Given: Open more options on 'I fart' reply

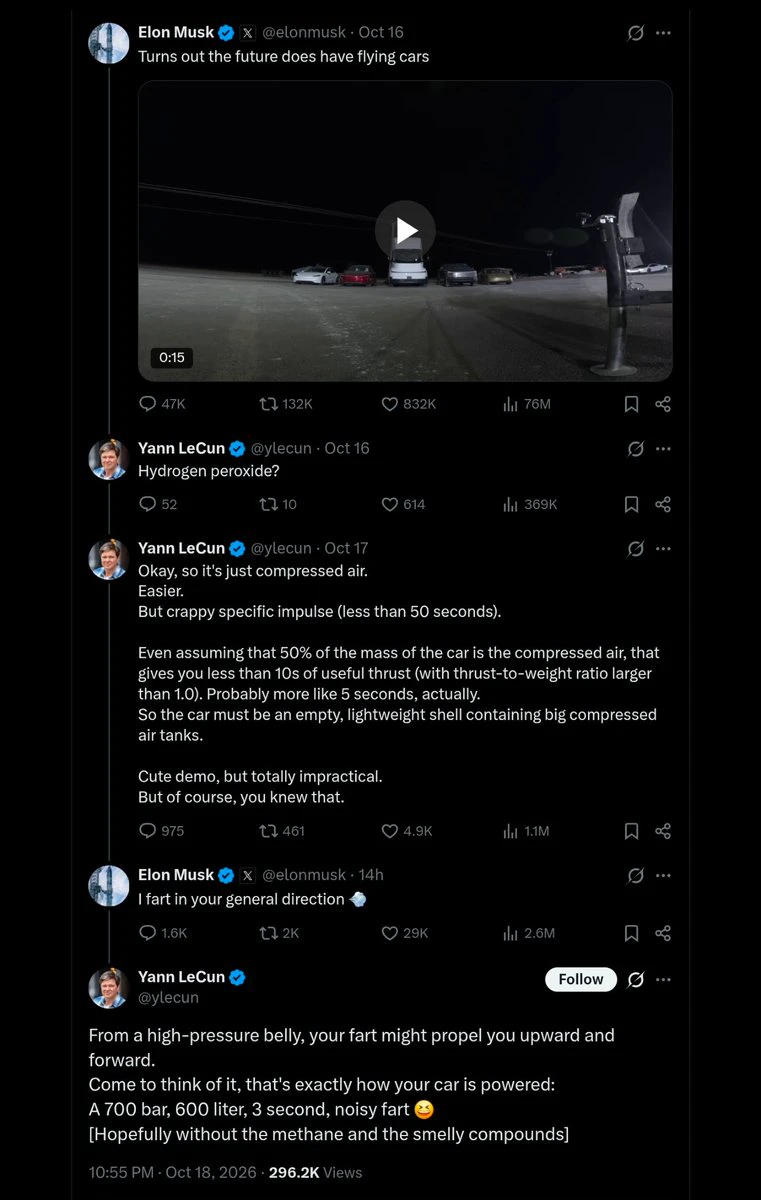Looking at the screenshot, I should point(663,875).
